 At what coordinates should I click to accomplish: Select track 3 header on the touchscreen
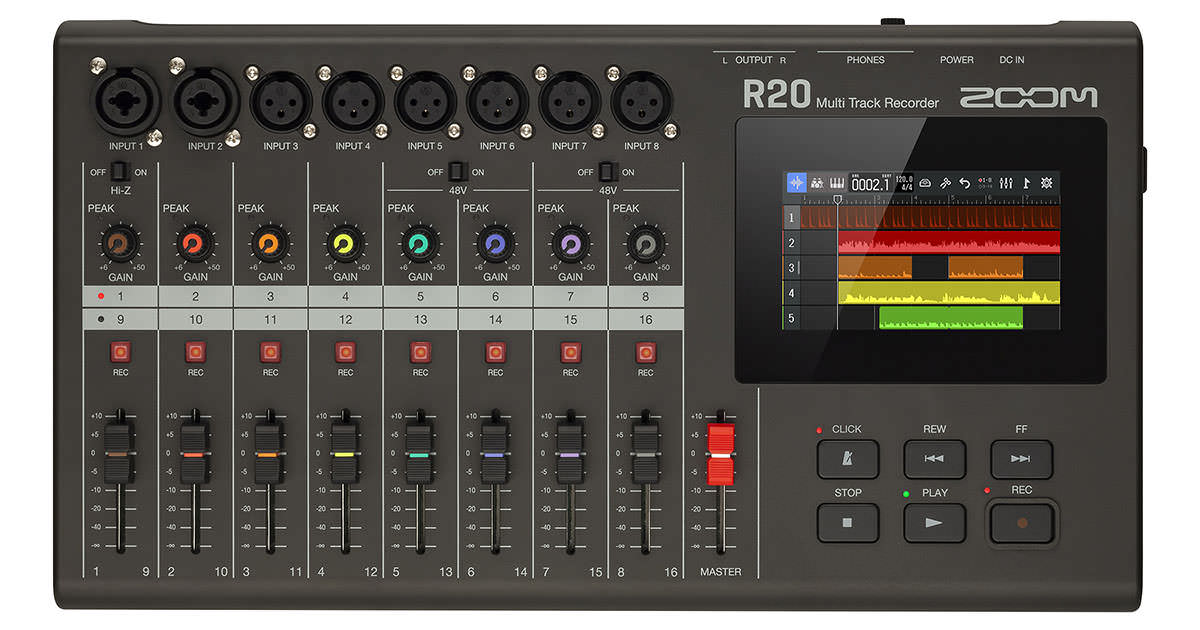tap(791, 268)
